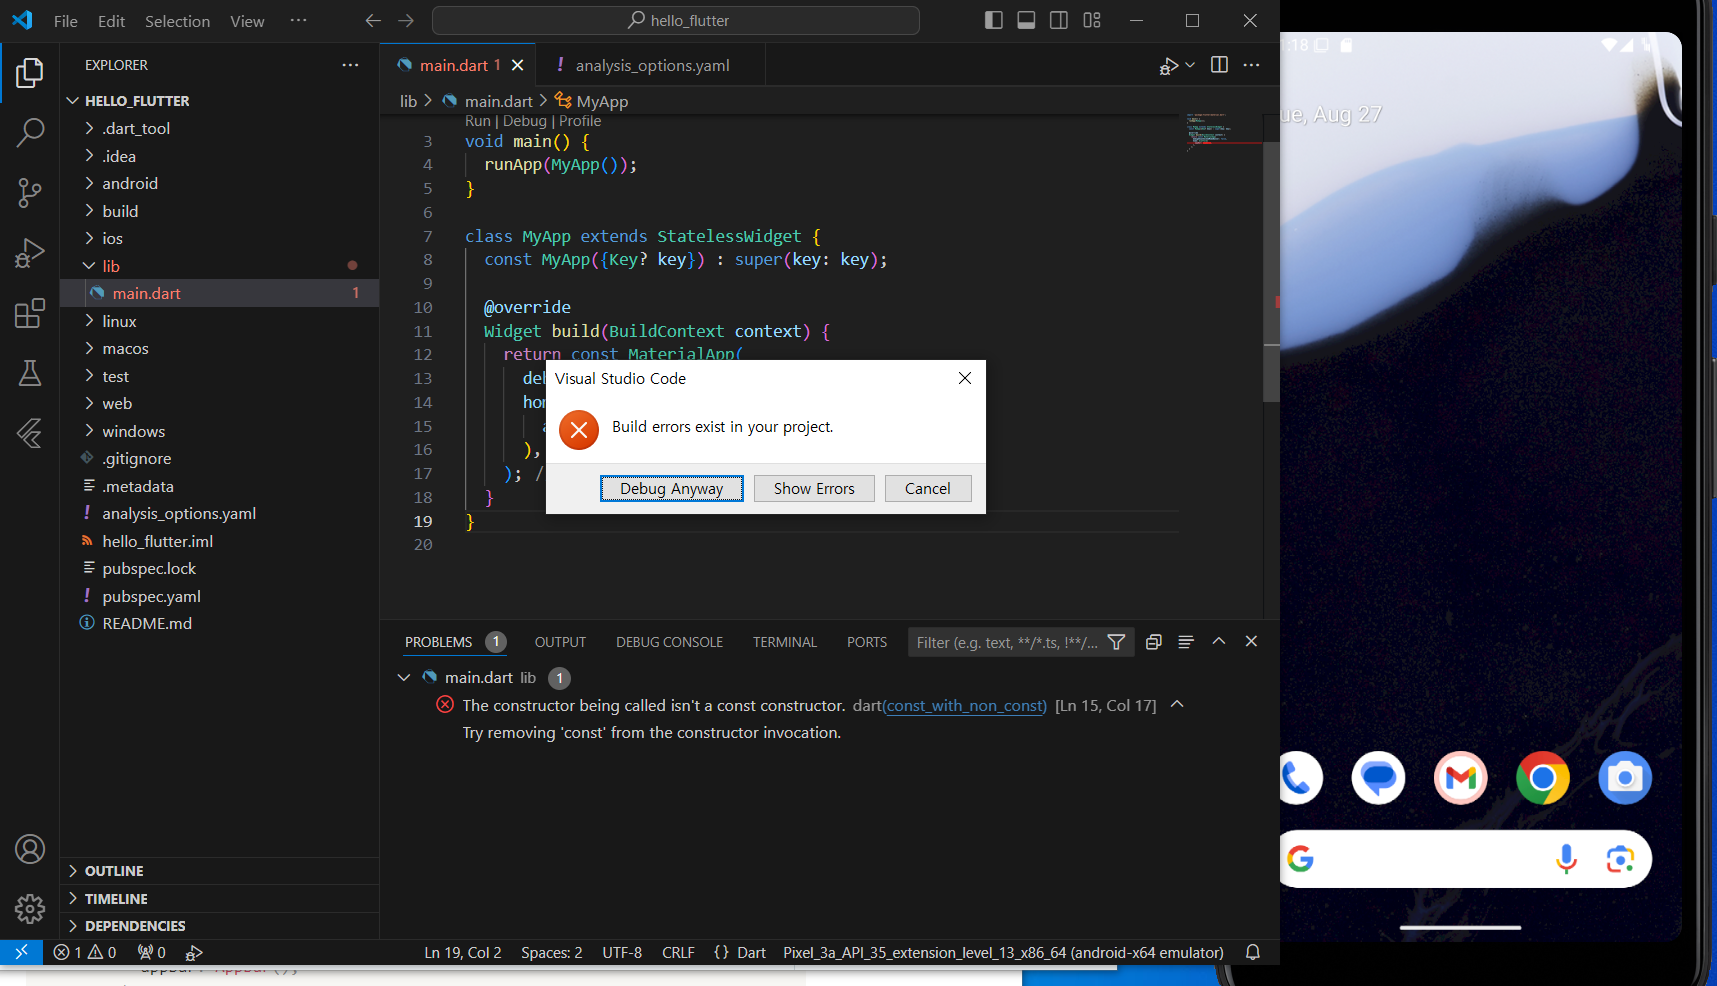1717x986 pixels.
Task: Open Gmail on the Android emulator
Action: coord(1461,778)
